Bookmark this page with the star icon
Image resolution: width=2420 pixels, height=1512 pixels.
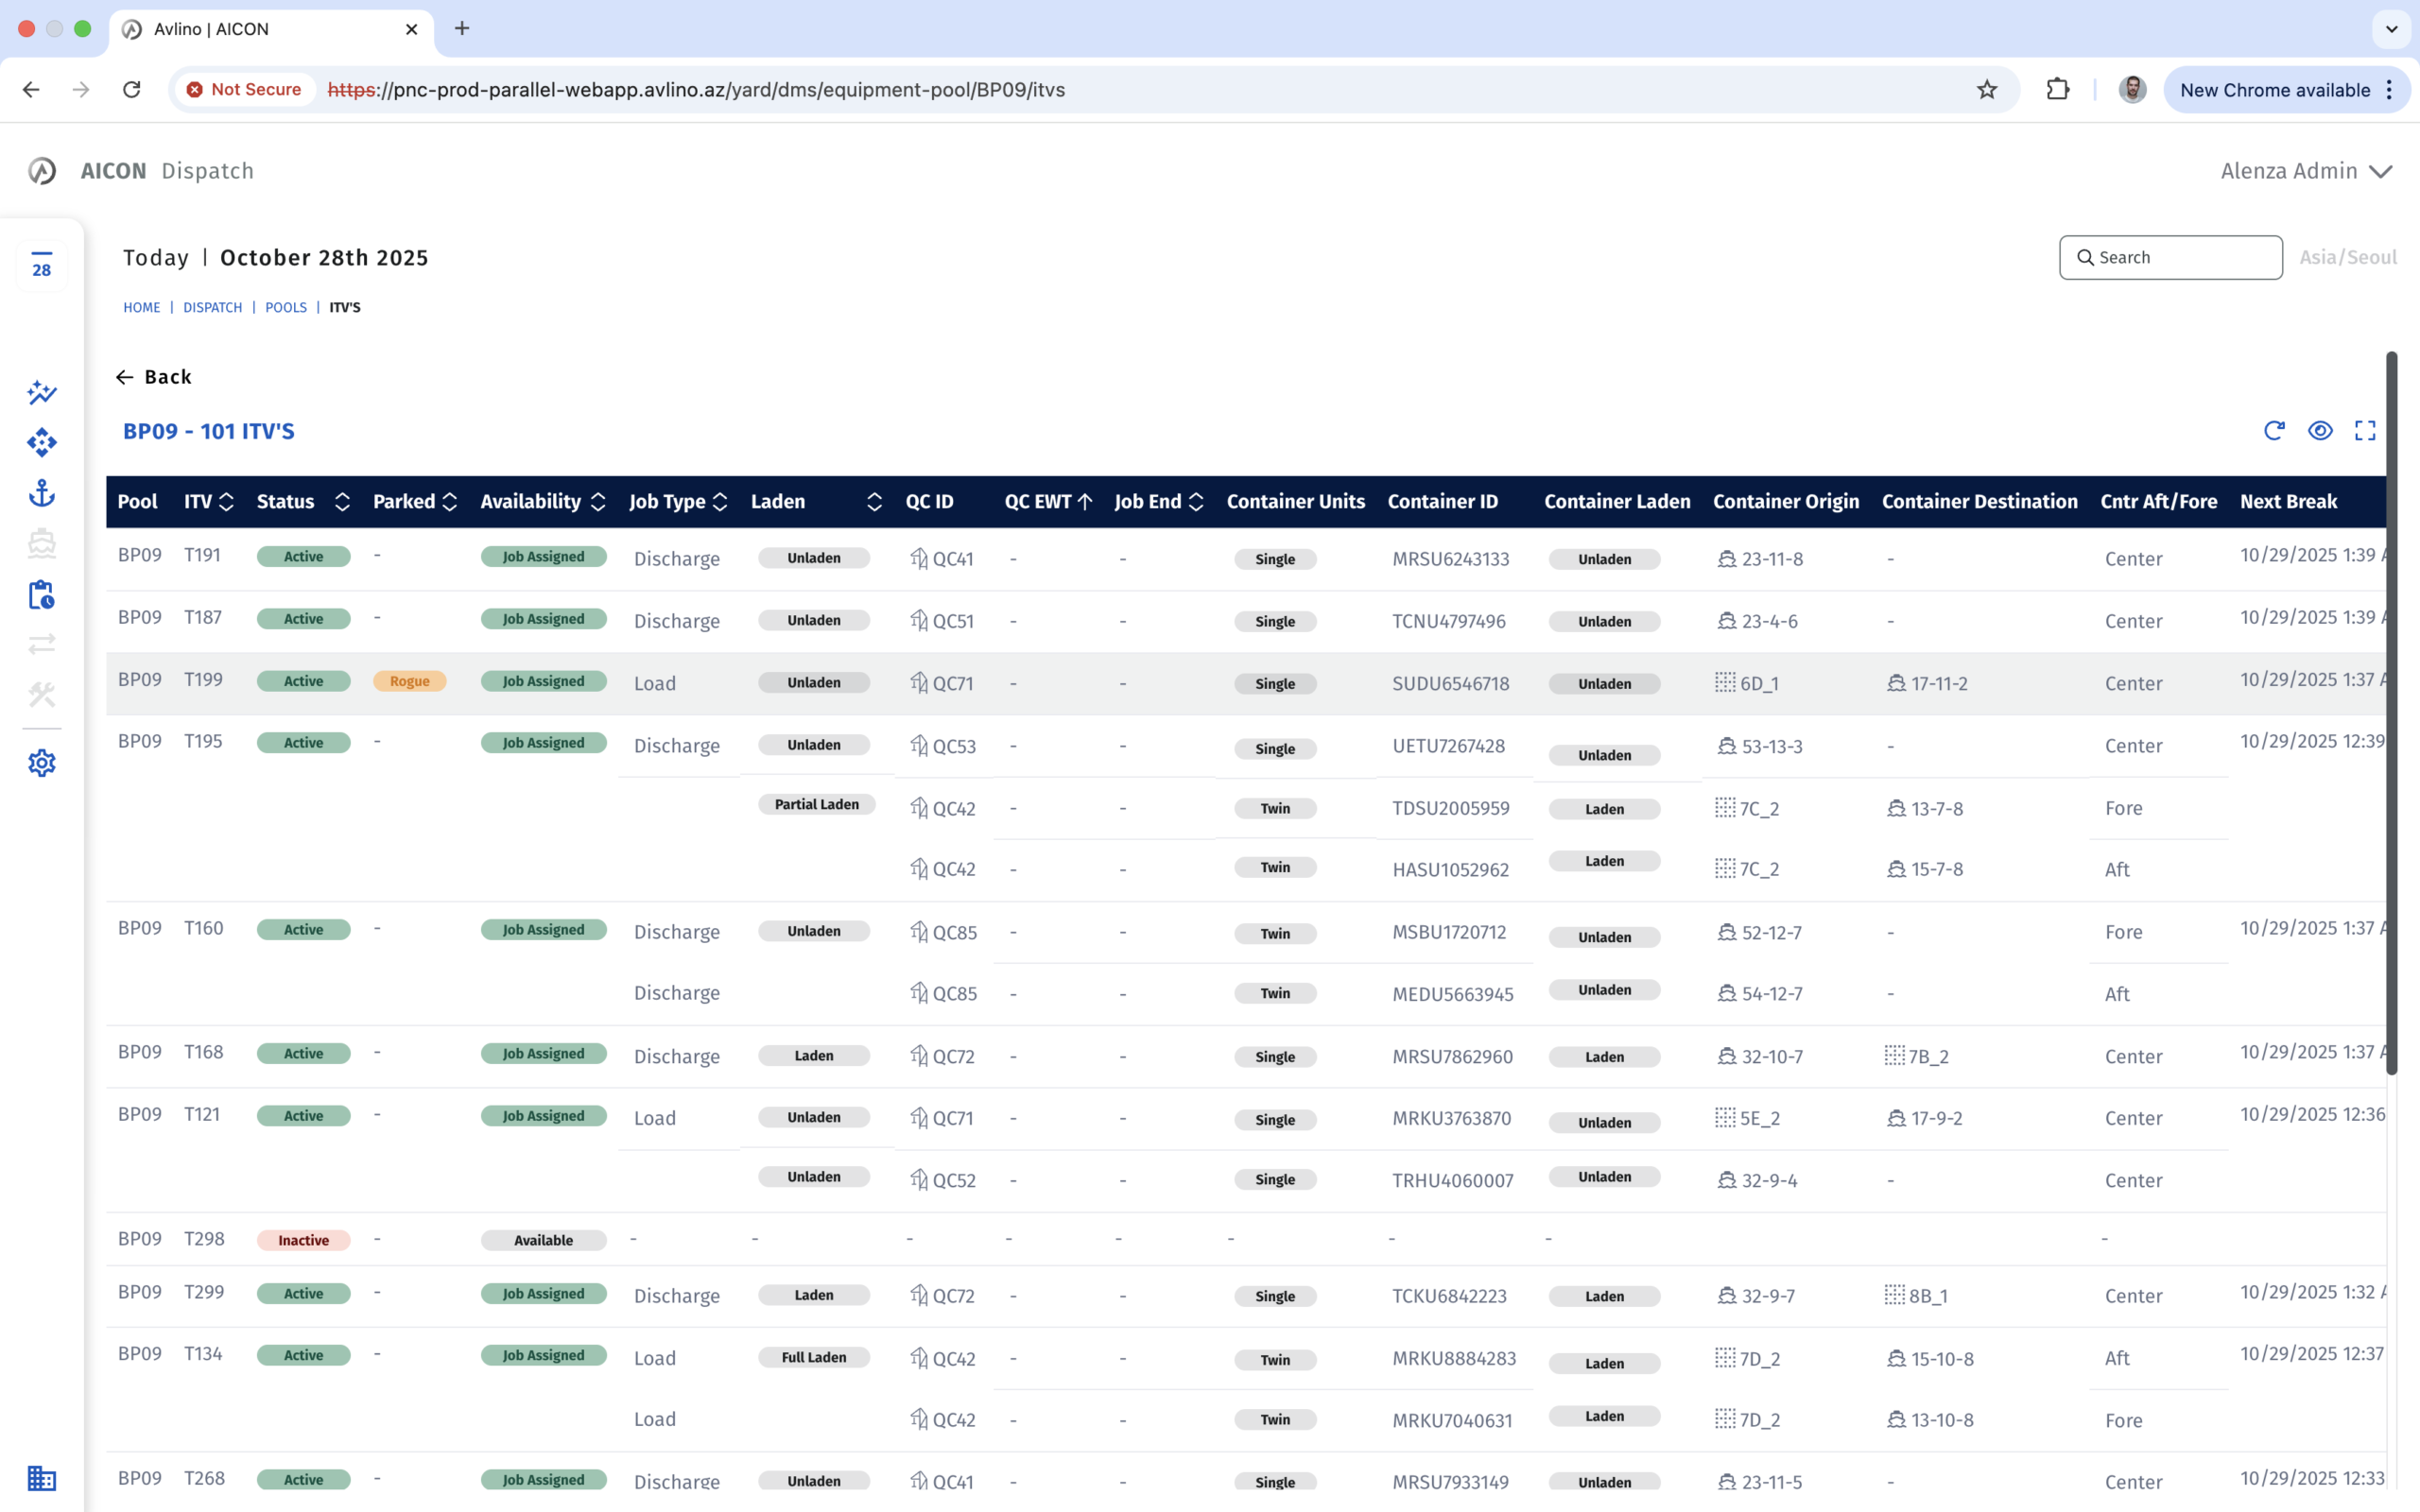click(x=1987, y=90)
